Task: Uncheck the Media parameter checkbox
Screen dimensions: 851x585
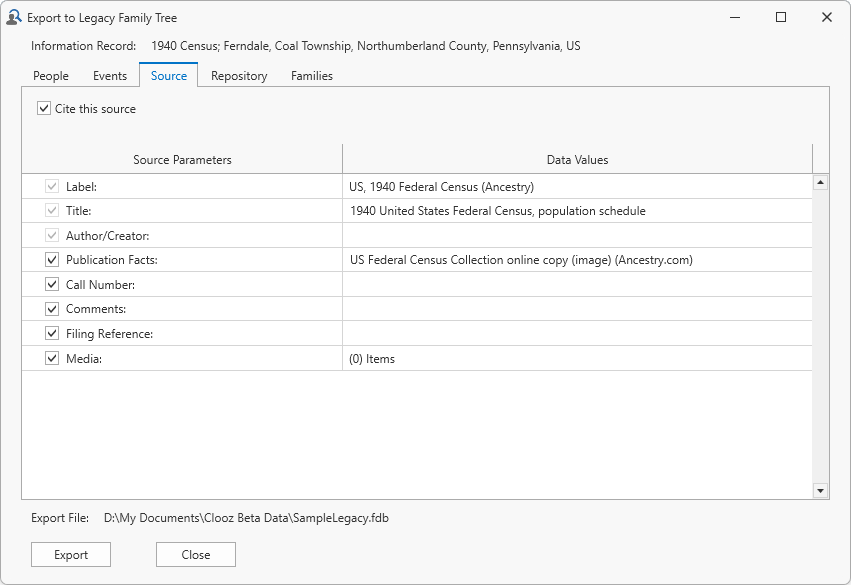Action: [x=52, y=358]
